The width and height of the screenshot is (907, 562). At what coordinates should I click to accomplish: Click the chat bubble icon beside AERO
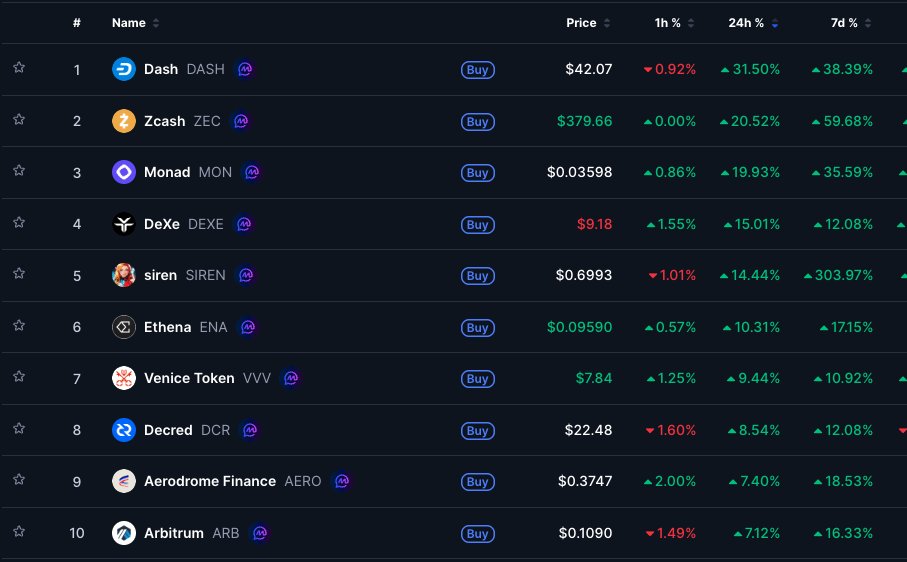(x=342, y=481)
